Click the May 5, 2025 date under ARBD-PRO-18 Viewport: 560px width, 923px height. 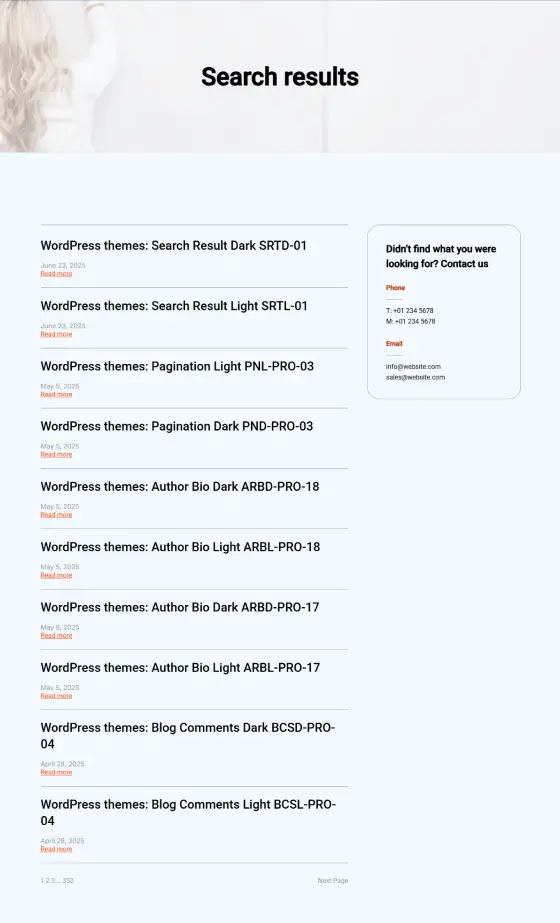coord(60,506)
